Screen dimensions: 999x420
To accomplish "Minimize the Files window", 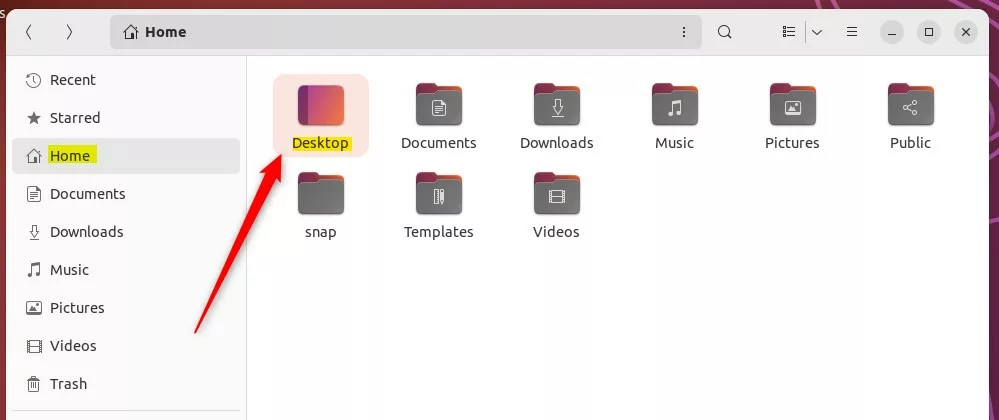I will click(x=892, y=32).
